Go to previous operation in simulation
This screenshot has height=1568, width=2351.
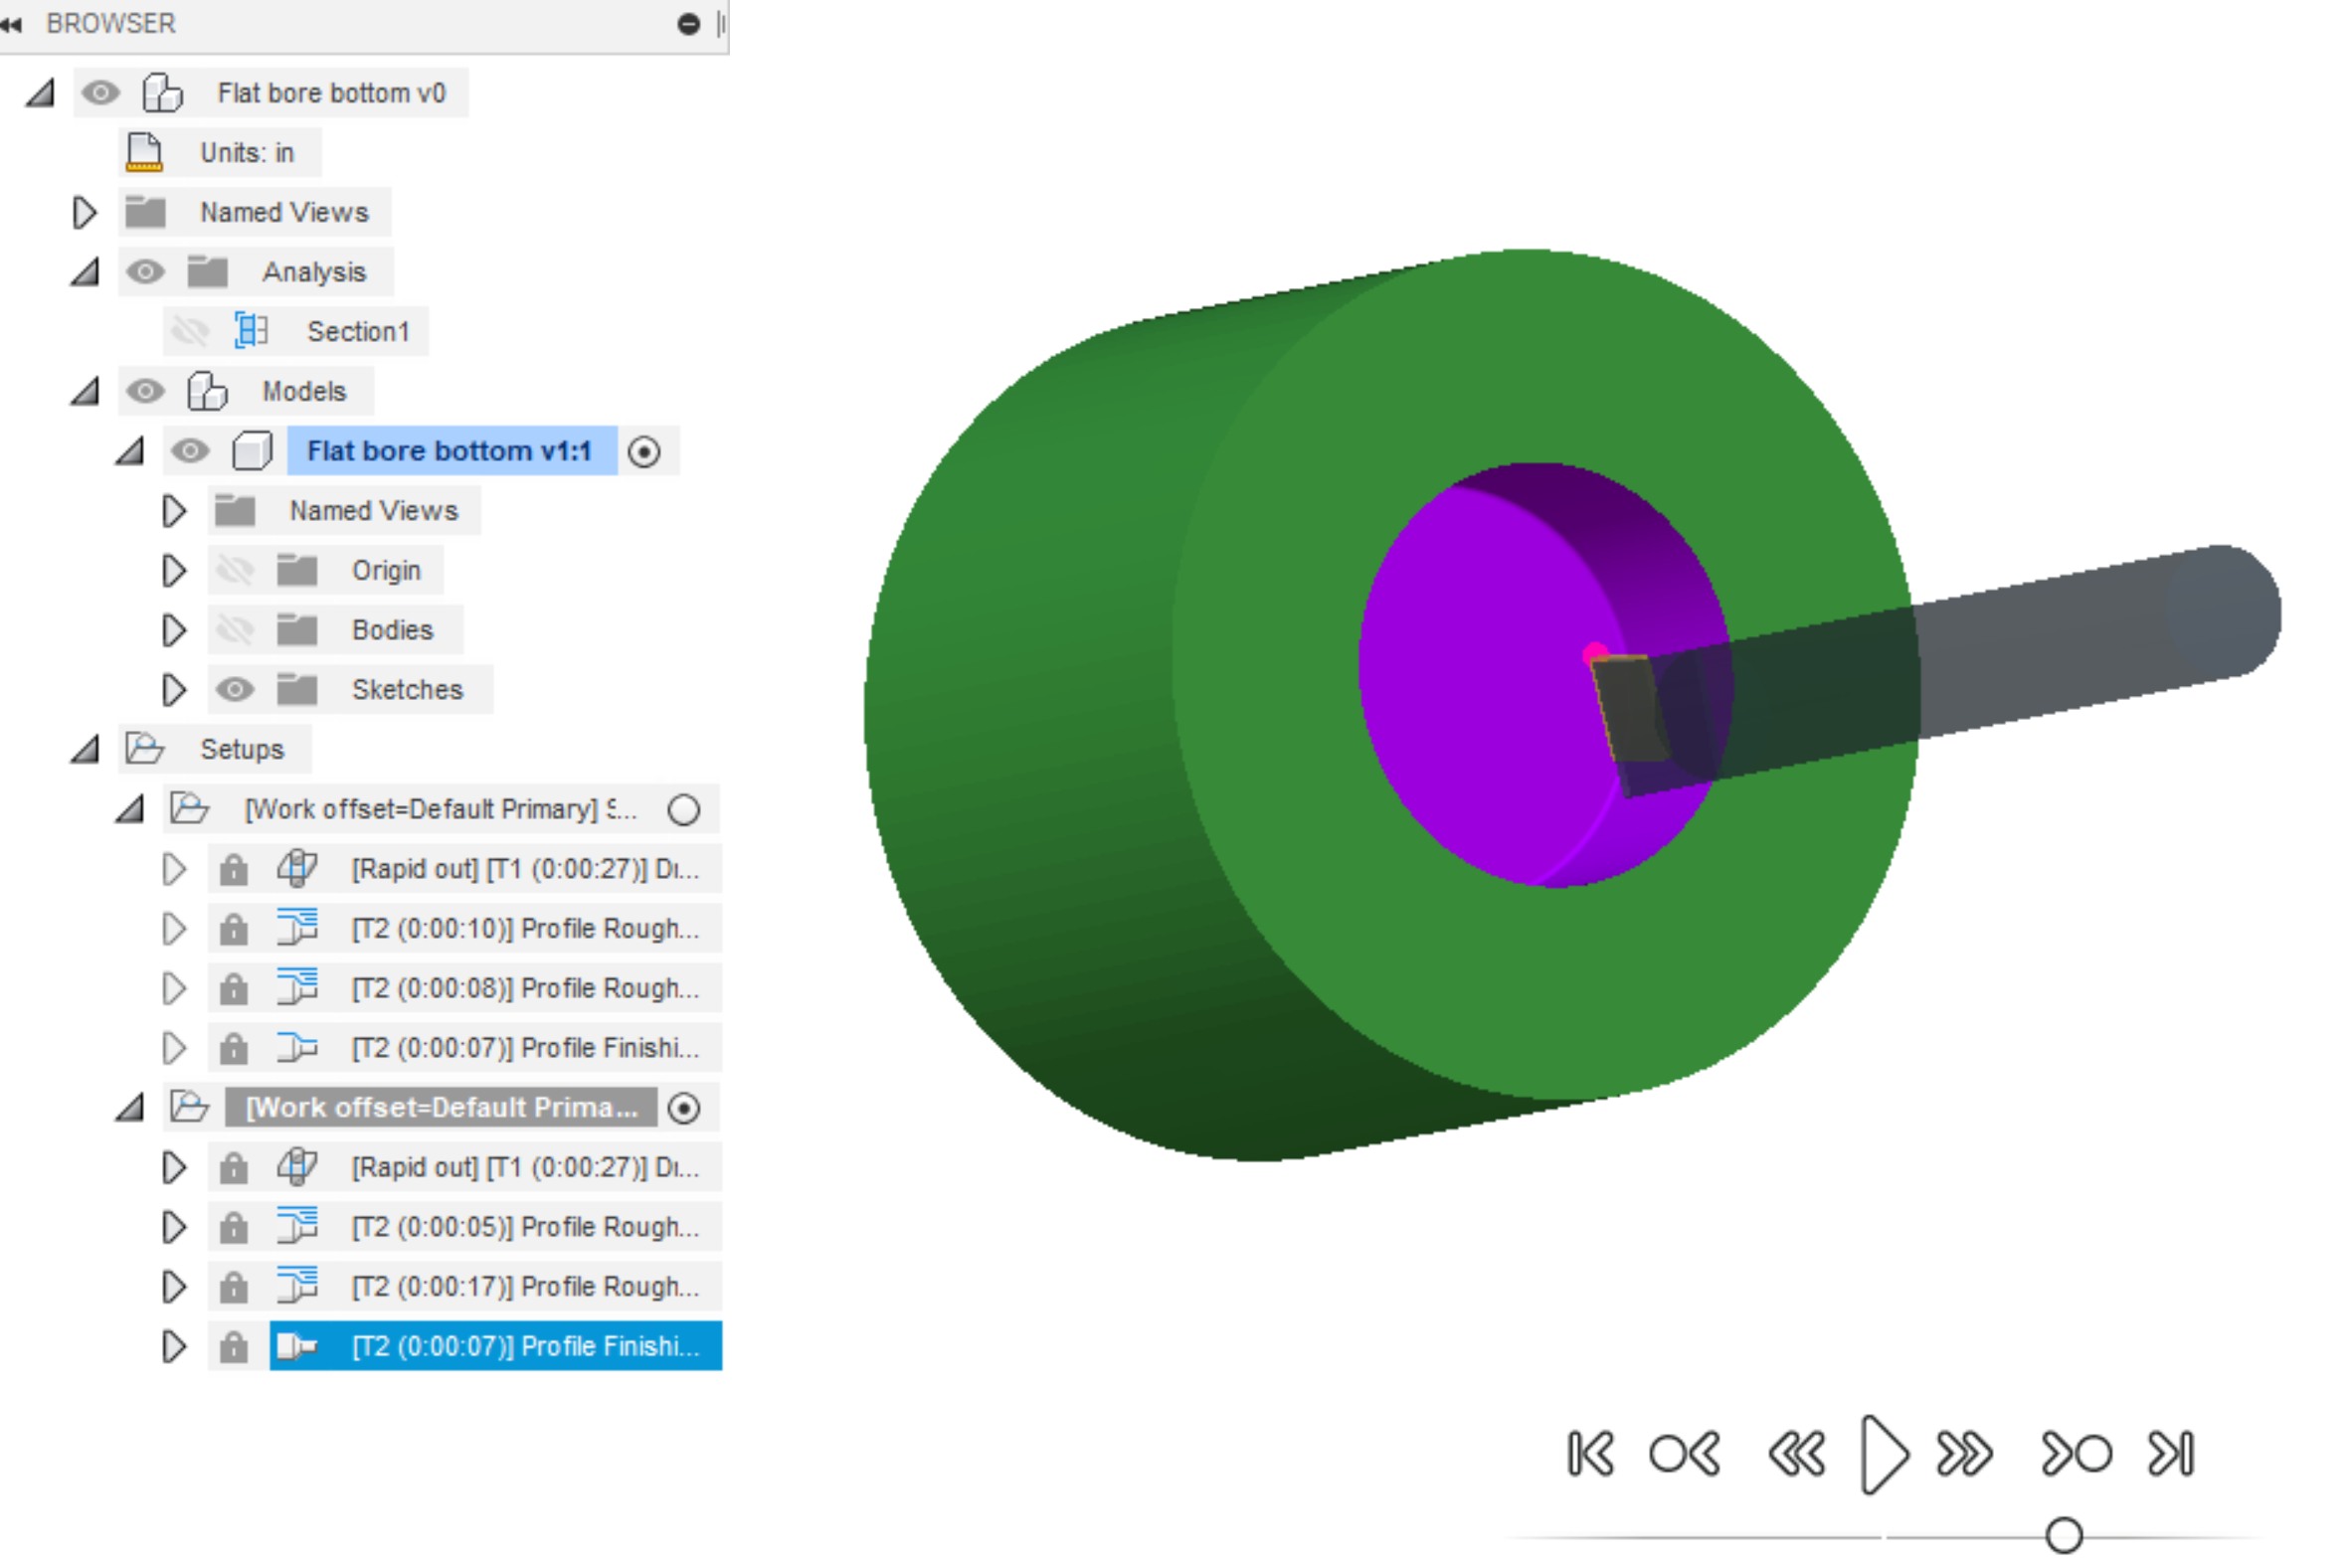[x=1685, y=1454]
